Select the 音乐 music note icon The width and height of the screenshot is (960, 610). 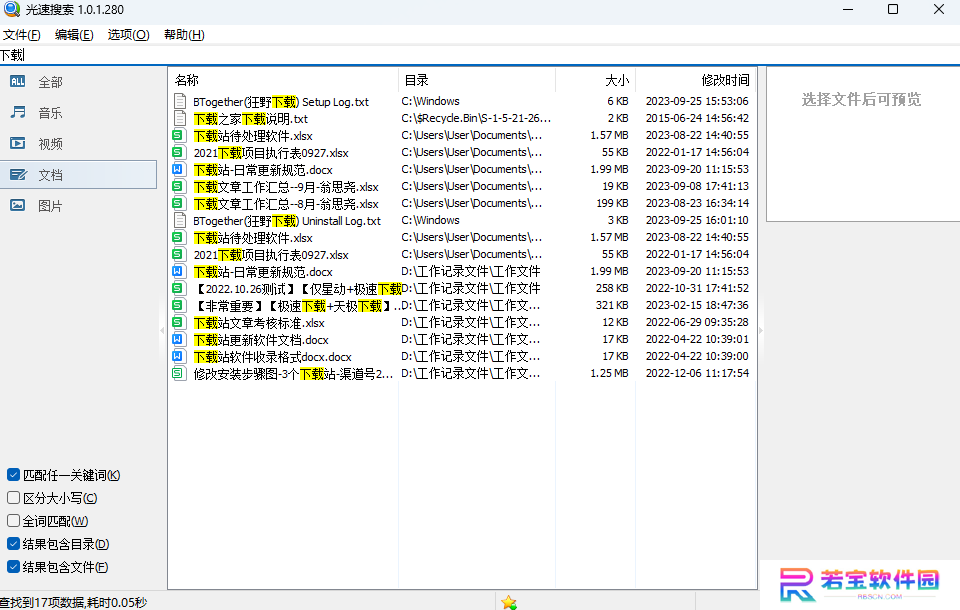tap(18, 113)
